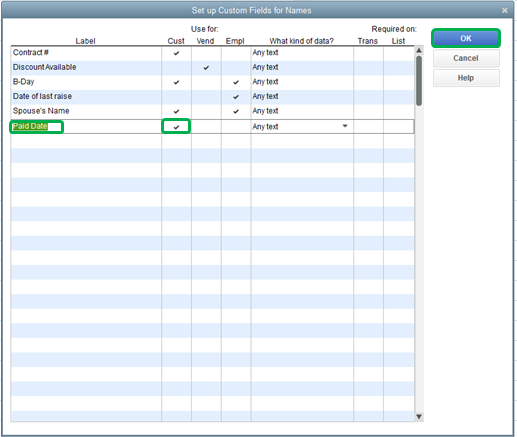Click the scroll down arrow of list
This screenshot has width=517, height=437.
pos(419,416)
